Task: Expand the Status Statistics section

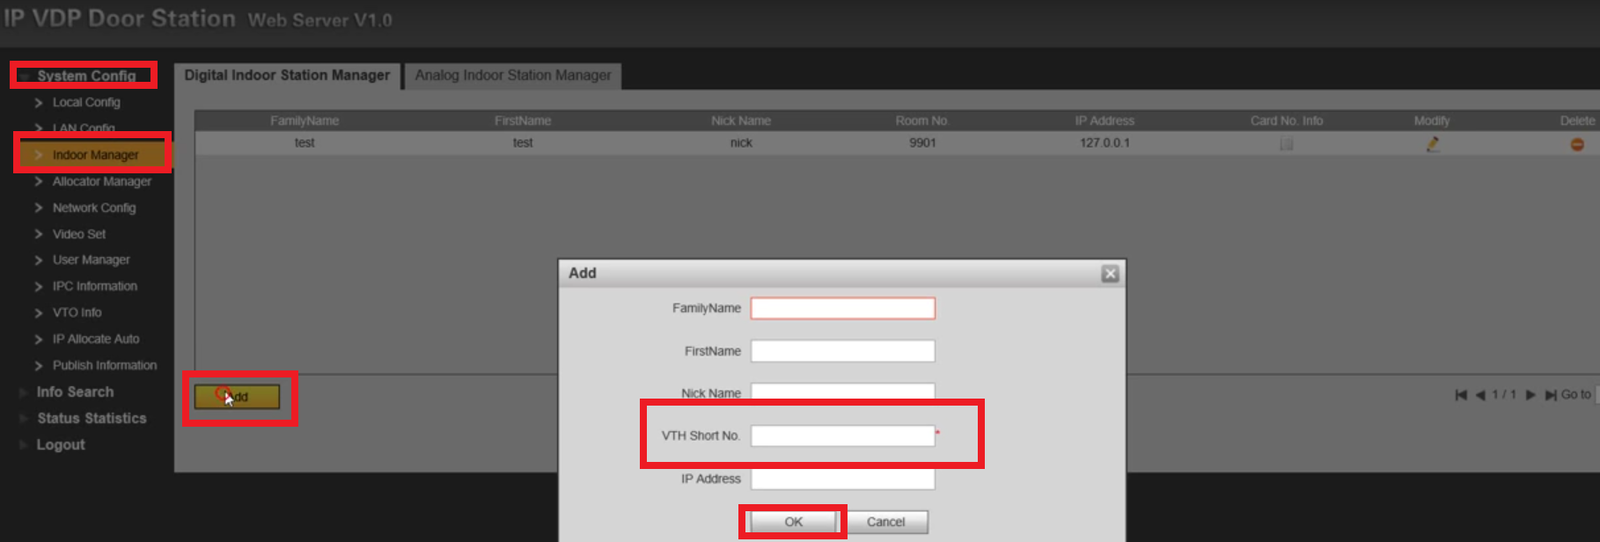Action: pos(91,418)
